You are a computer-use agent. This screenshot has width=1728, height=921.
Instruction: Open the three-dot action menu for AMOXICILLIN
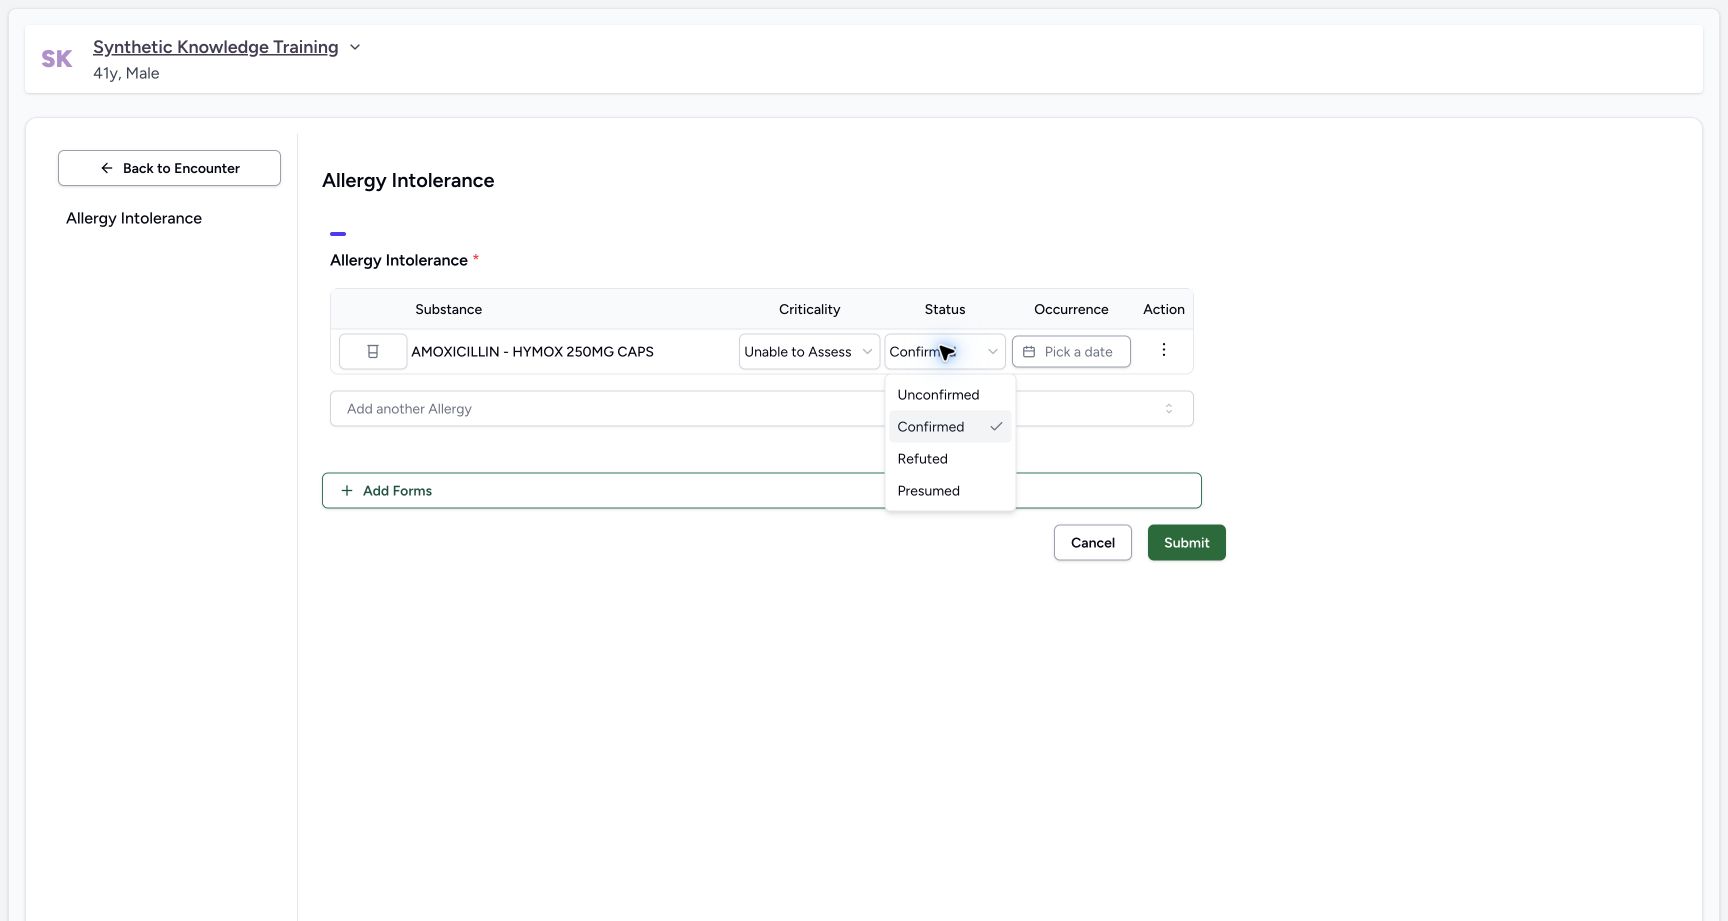click(x=1163, y=350)
